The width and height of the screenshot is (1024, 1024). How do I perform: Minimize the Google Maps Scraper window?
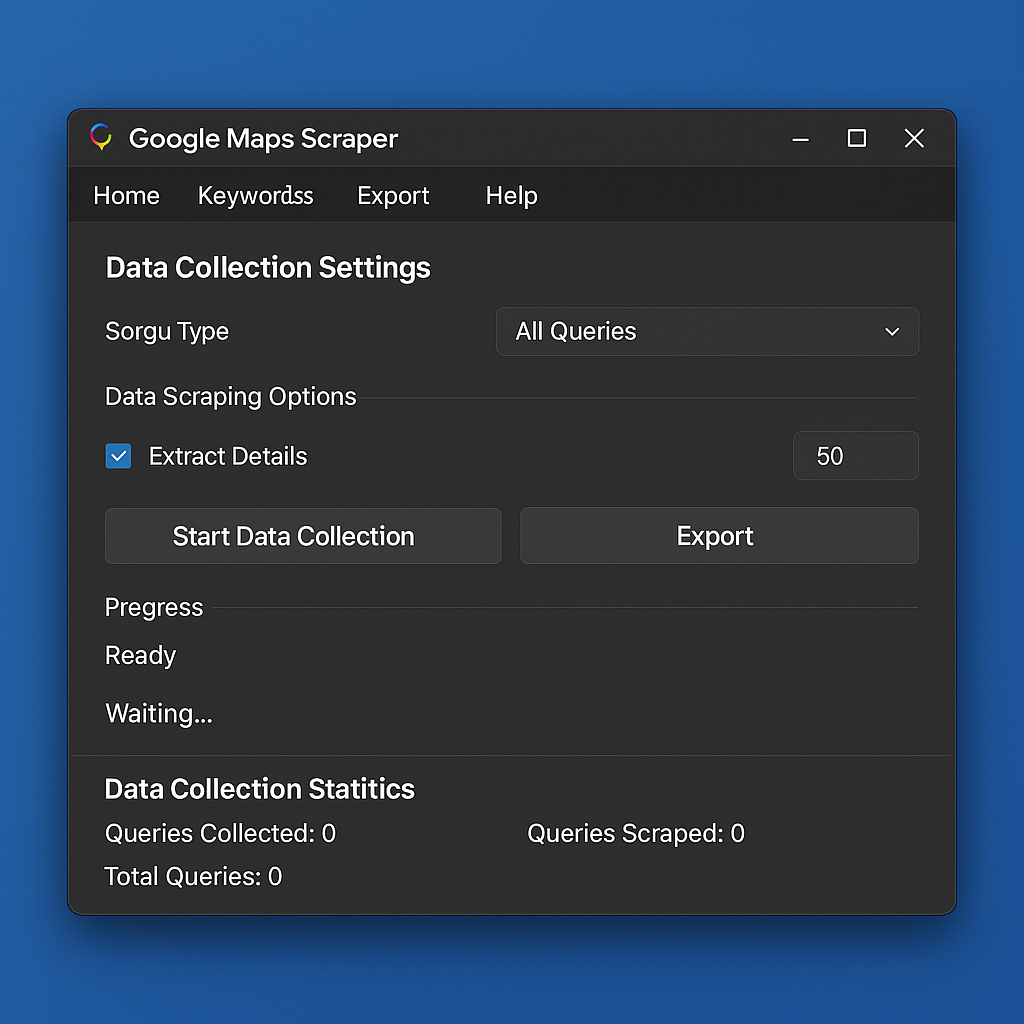(x=801, y=138)
